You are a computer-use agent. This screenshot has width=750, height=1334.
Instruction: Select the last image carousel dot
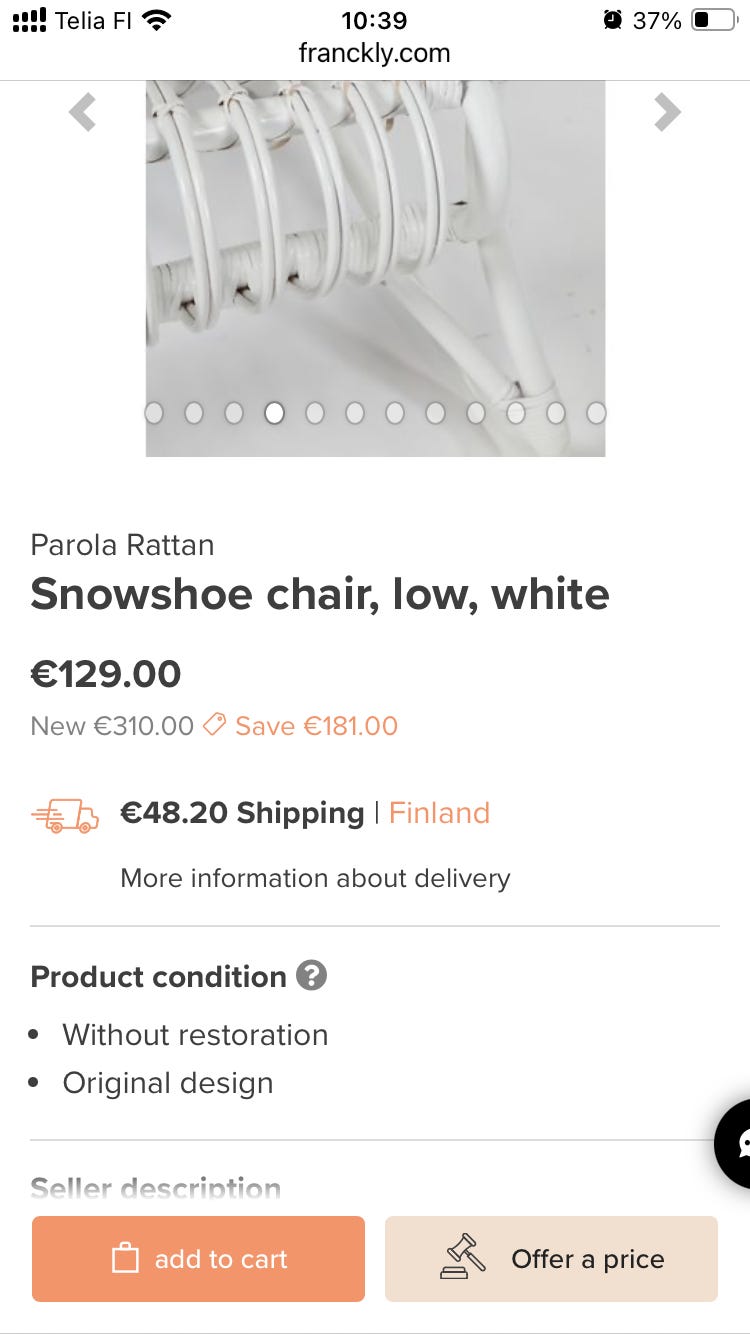(596, 413)
